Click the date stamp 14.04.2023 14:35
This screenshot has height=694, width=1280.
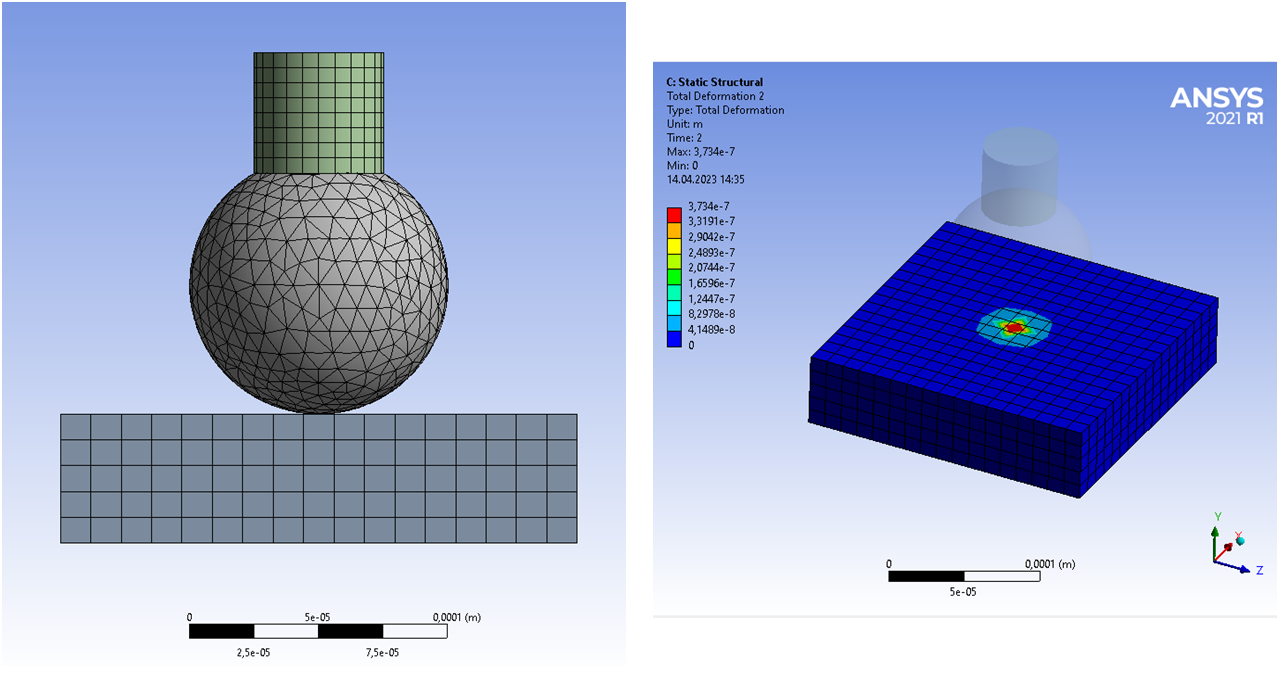[705, 180]
